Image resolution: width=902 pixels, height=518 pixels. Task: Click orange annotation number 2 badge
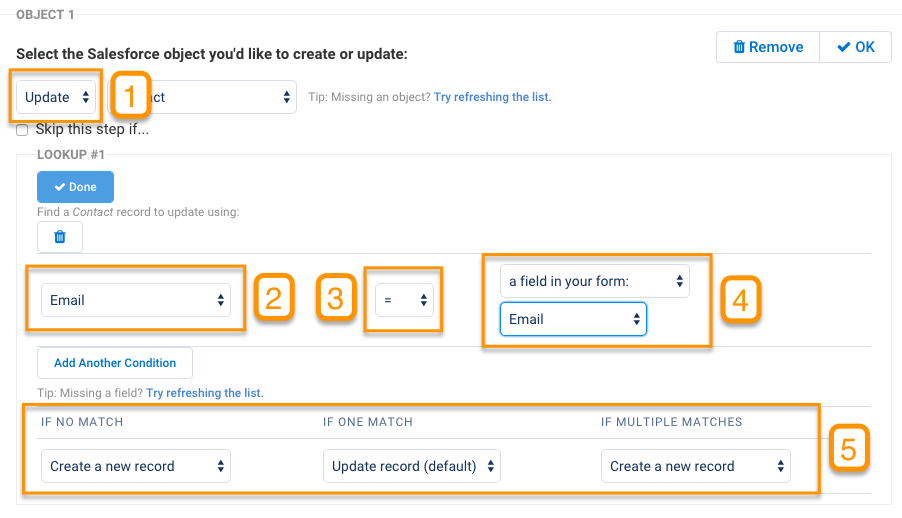(272, 298)
